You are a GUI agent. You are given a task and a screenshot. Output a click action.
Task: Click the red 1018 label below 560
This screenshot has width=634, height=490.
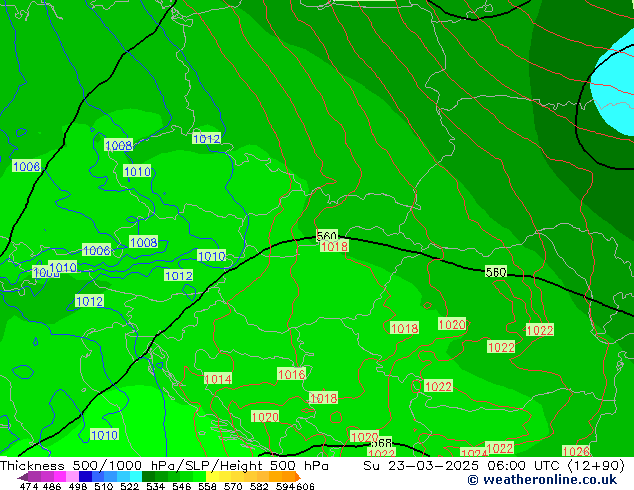334,246
